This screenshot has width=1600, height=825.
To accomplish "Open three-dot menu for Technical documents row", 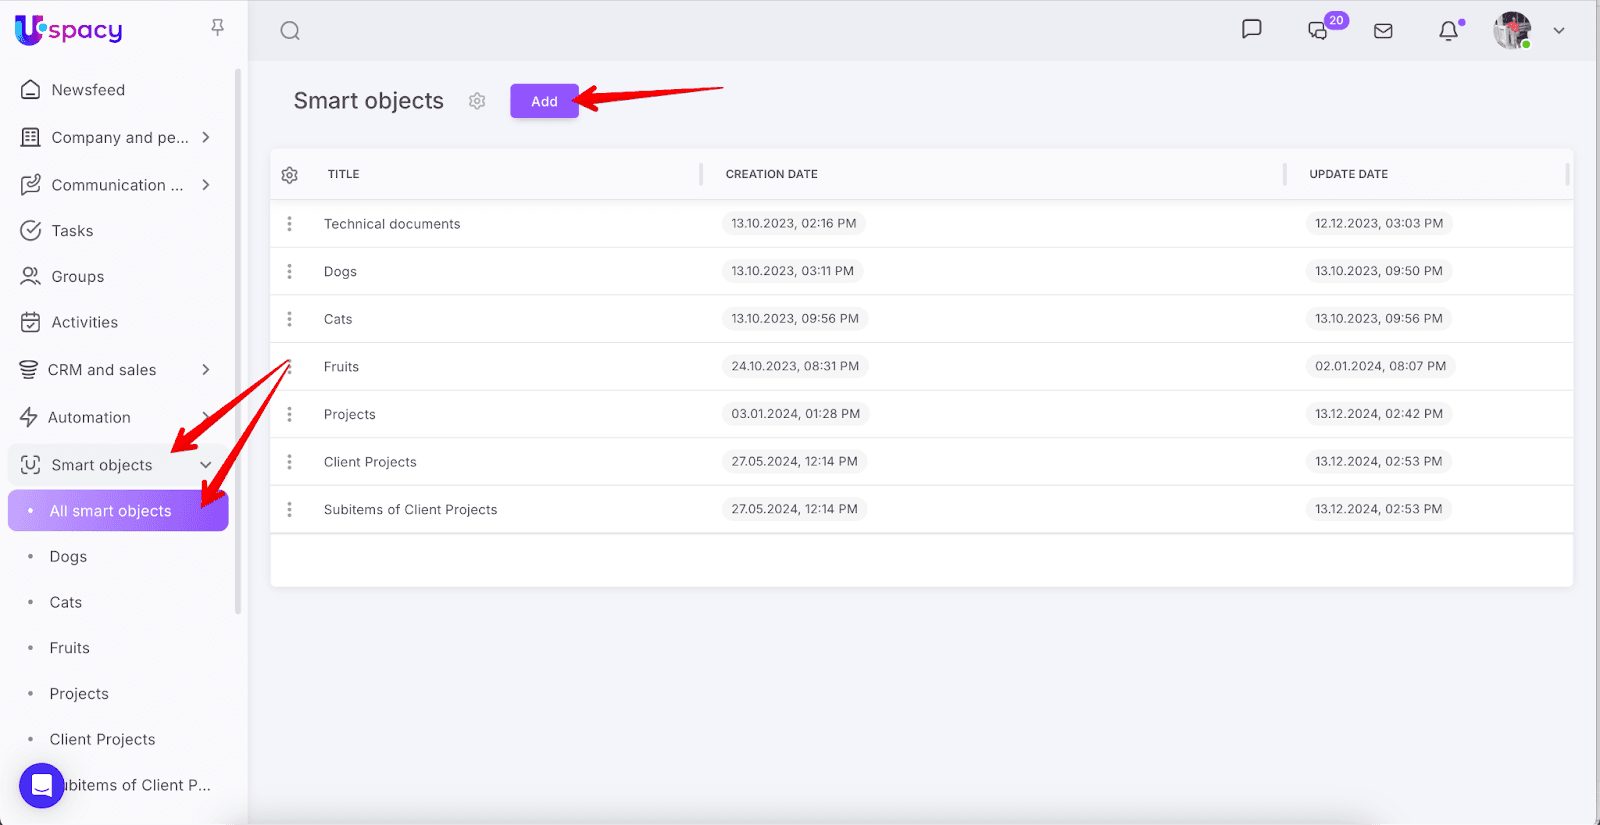I will (x=290, y=224).
